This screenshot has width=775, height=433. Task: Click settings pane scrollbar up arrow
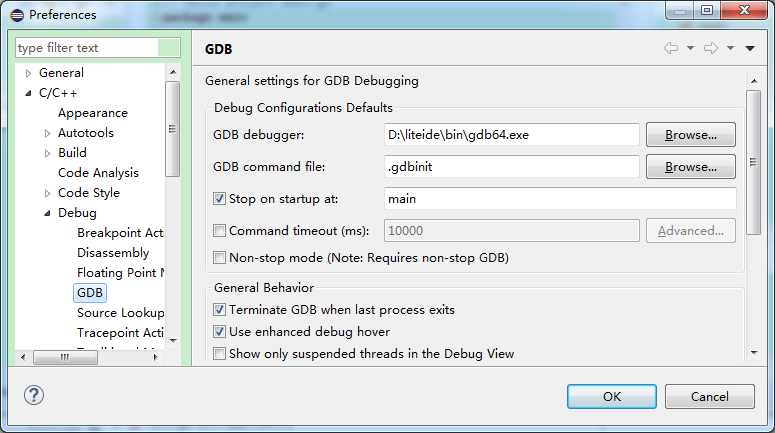pos(754,81)
